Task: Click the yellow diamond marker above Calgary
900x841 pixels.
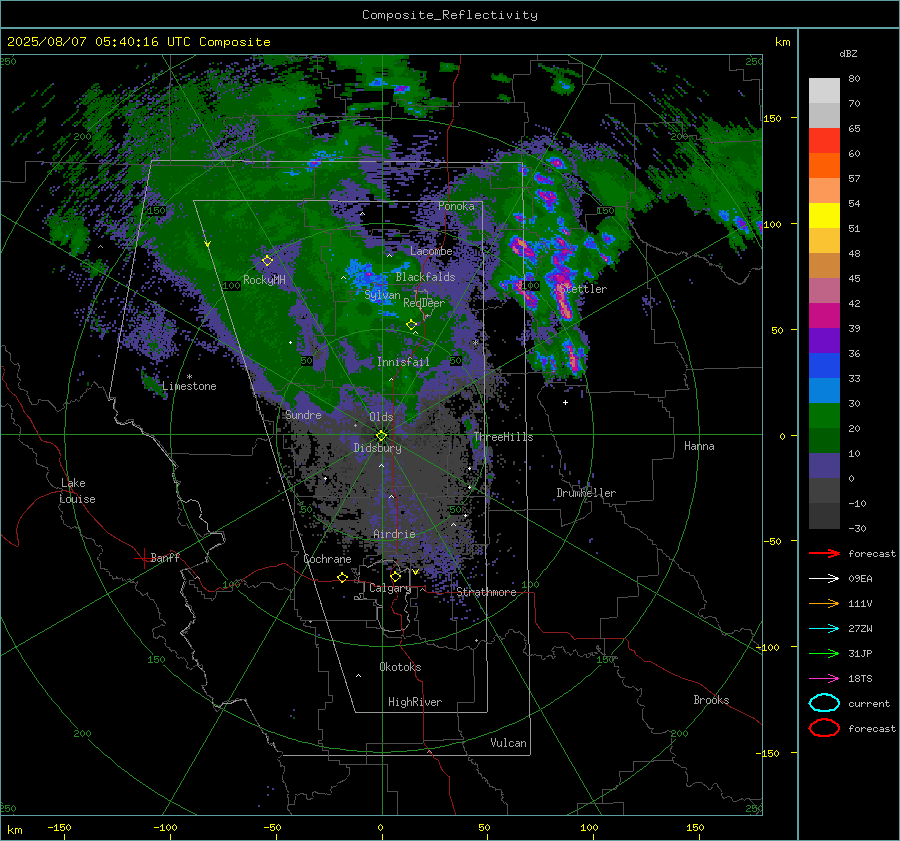Action: [x=395, y=576]
